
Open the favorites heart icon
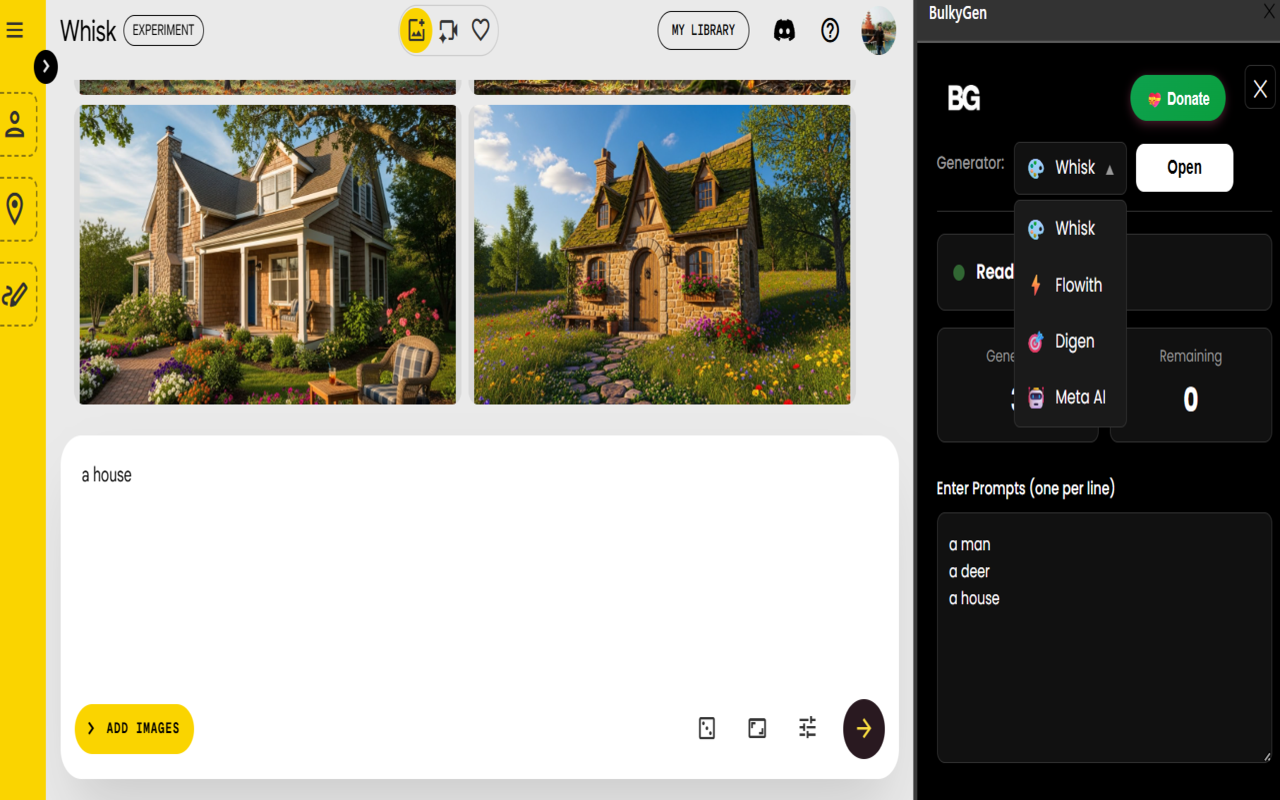[x=481, y=30]
